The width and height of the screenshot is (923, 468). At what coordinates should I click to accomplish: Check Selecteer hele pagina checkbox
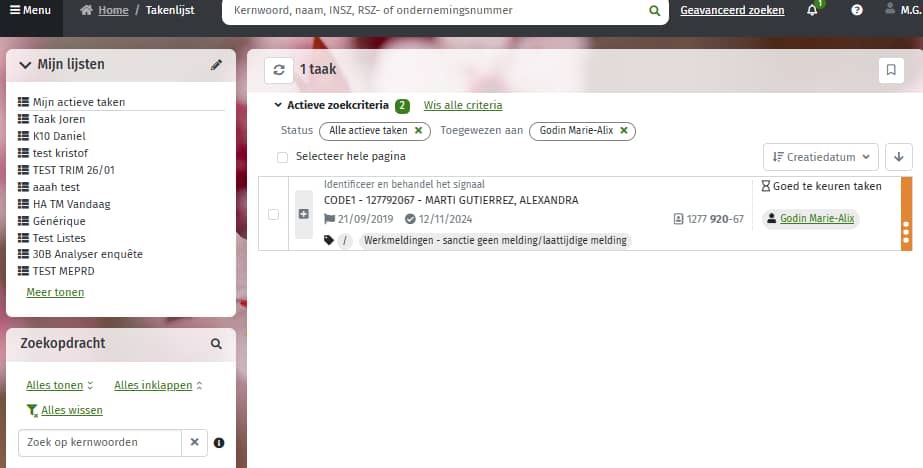point(283,157)
